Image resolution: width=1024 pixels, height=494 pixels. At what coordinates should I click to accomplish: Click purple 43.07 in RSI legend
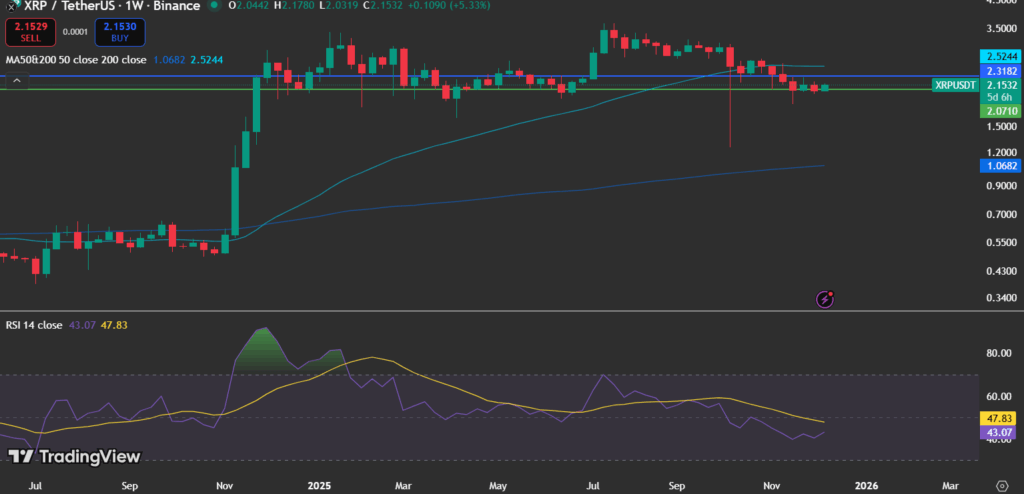pos(81,325)
